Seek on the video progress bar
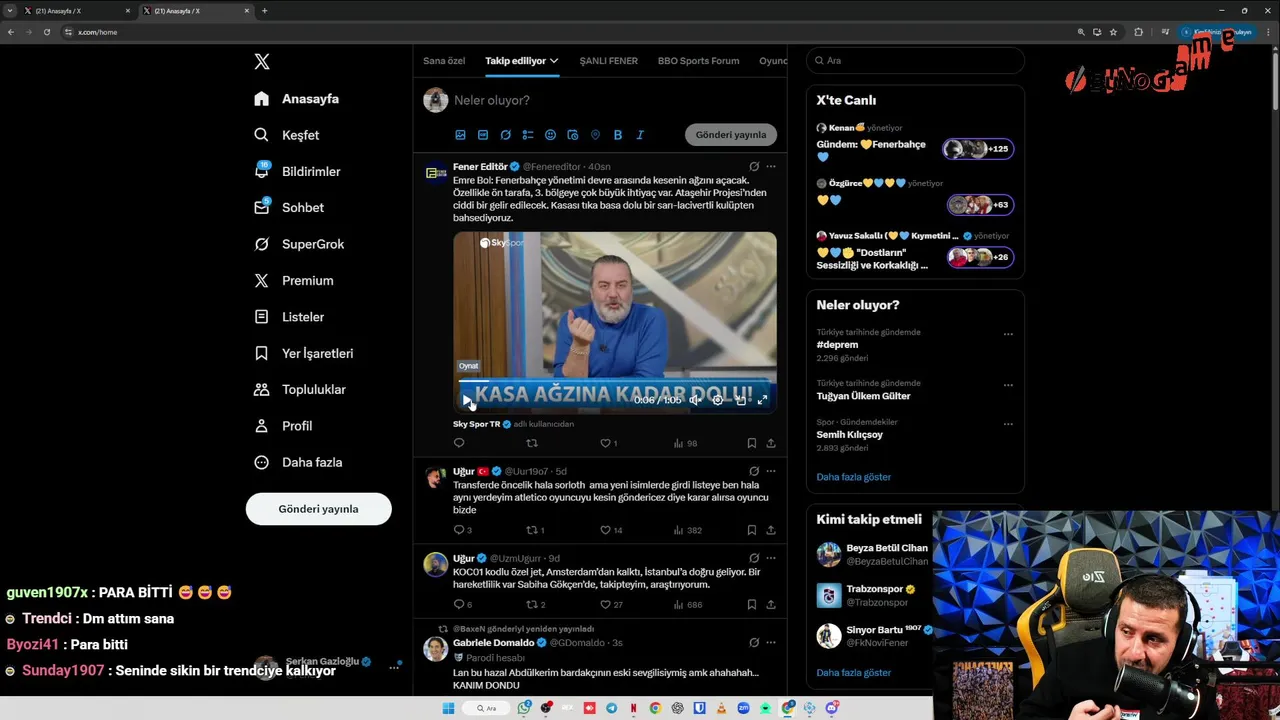1280x720 pixels. (615, 381)
